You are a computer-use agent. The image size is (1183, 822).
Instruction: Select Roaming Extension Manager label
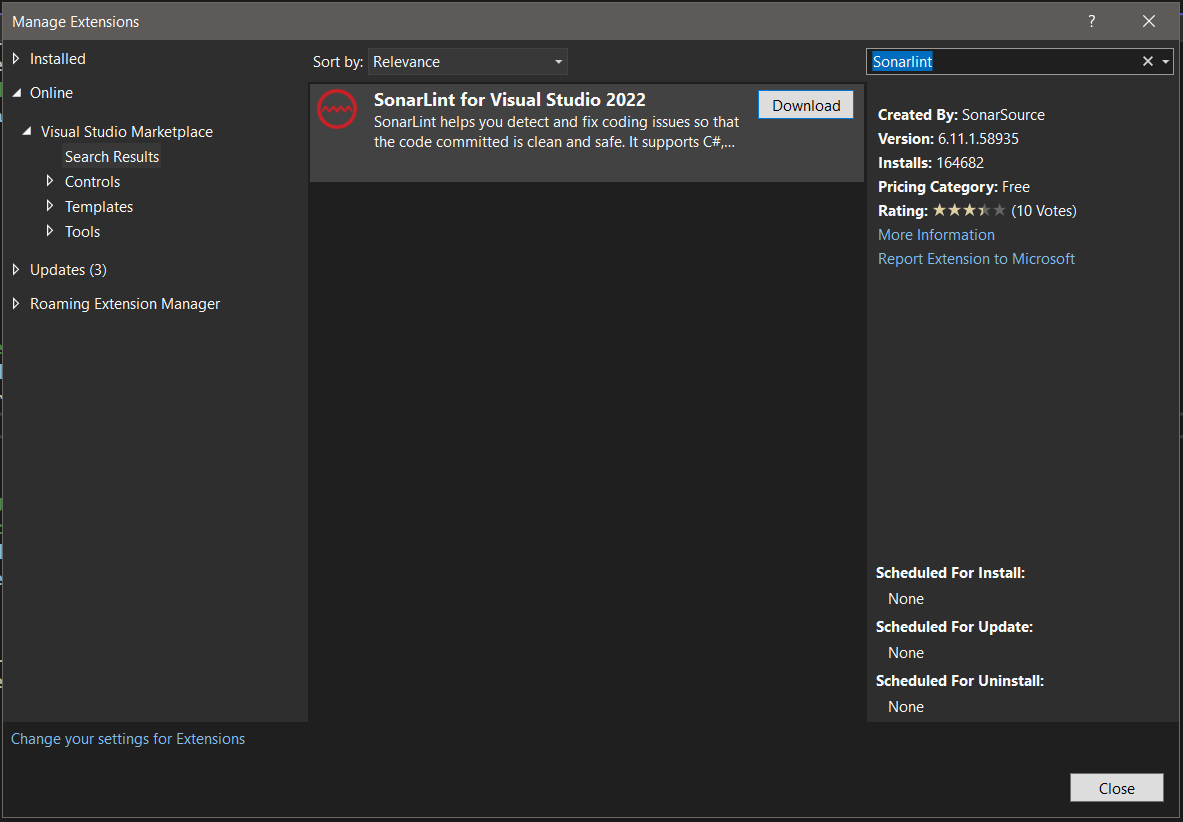coord(124,304)
